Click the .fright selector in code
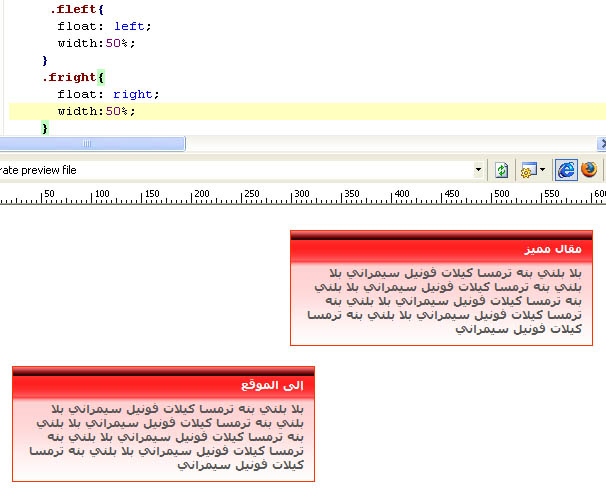Viewport: 606px width, 500px height. point(69,77)
